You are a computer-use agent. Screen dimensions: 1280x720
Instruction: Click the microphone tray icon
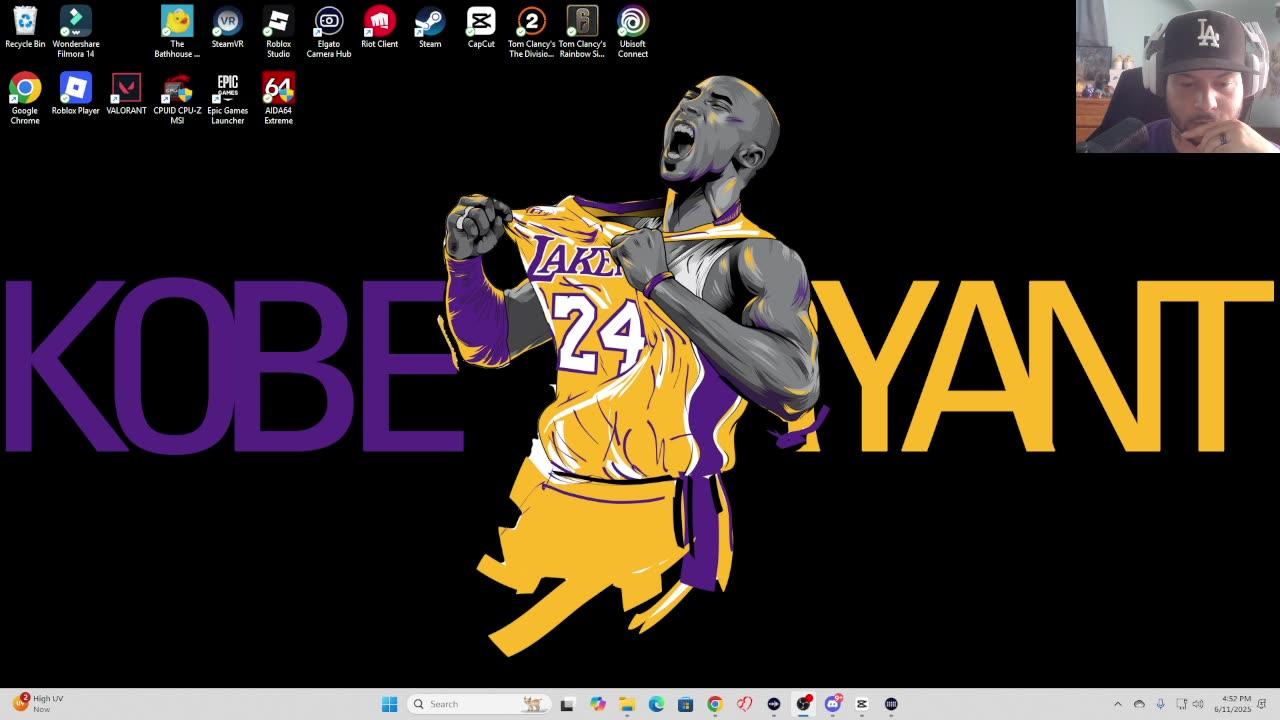(1160, 704)
